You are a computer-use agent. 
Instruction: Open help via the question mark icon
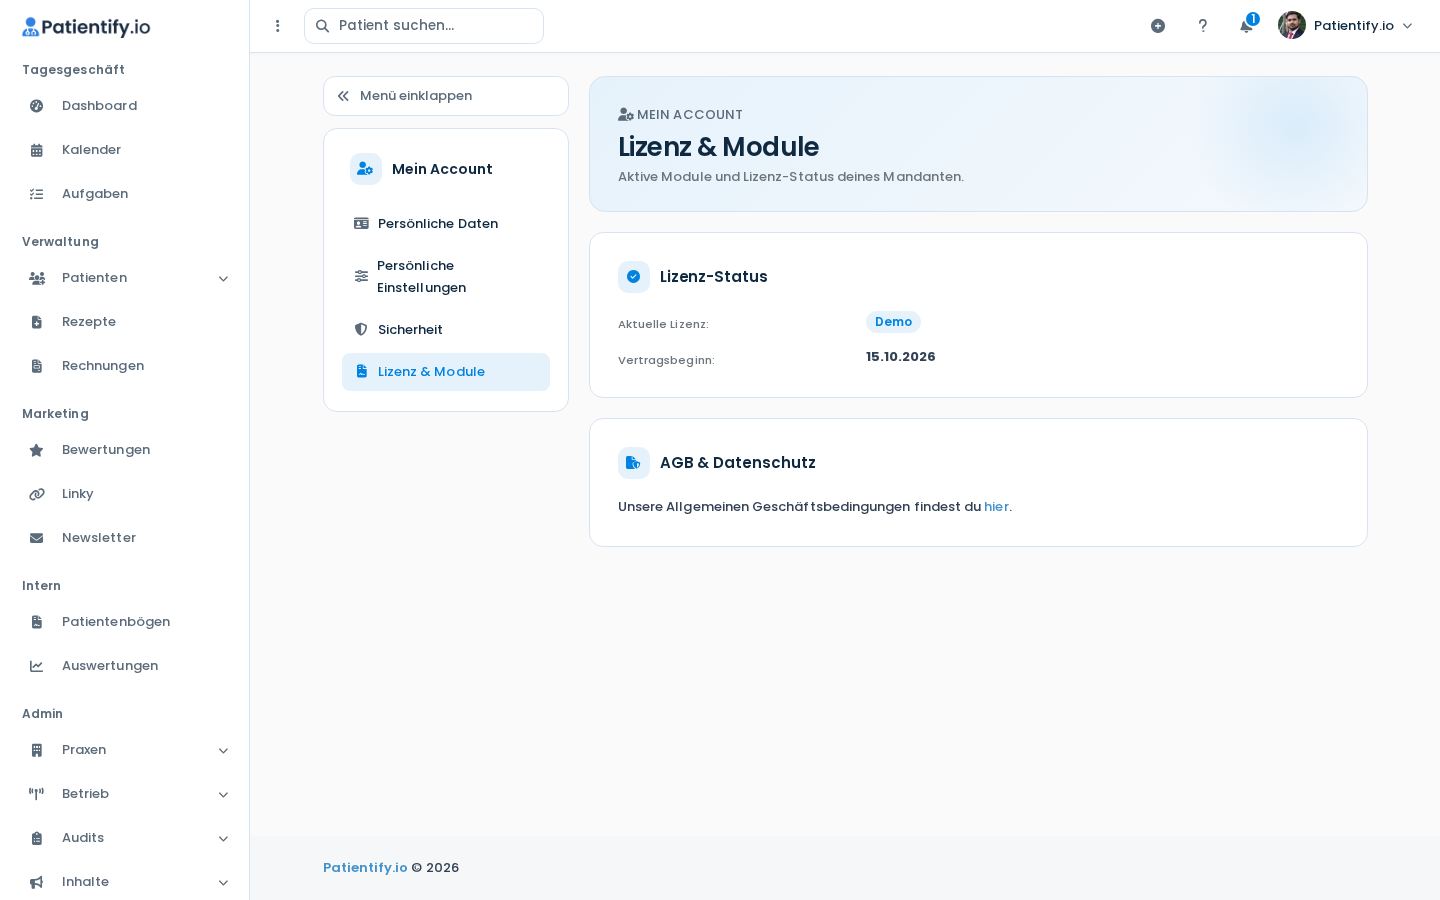(x=1203, y=26)
